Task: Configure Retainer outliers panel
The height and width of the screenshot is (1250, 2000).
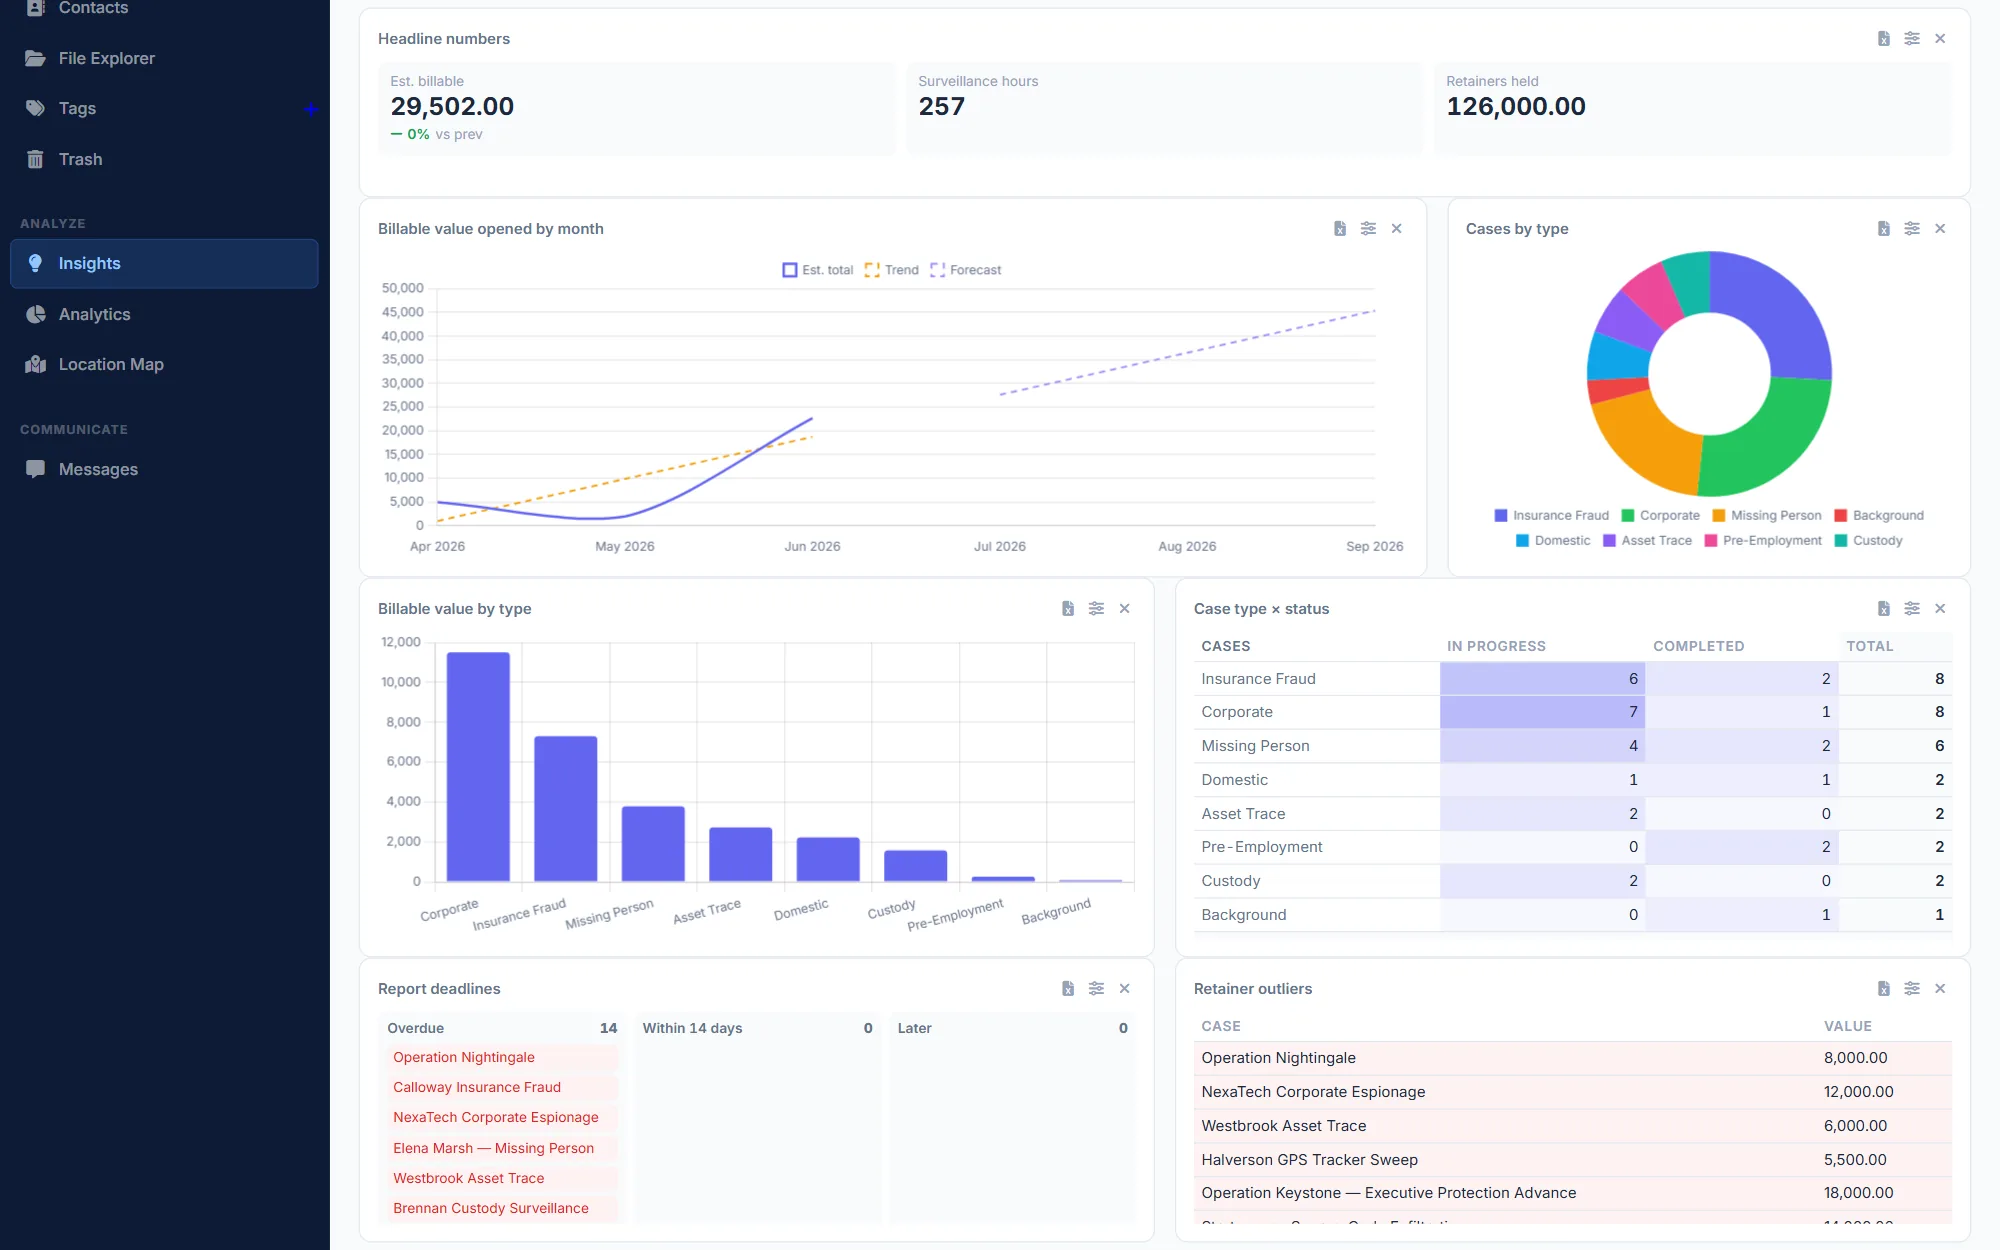Action: click(x=1912, y=988)
